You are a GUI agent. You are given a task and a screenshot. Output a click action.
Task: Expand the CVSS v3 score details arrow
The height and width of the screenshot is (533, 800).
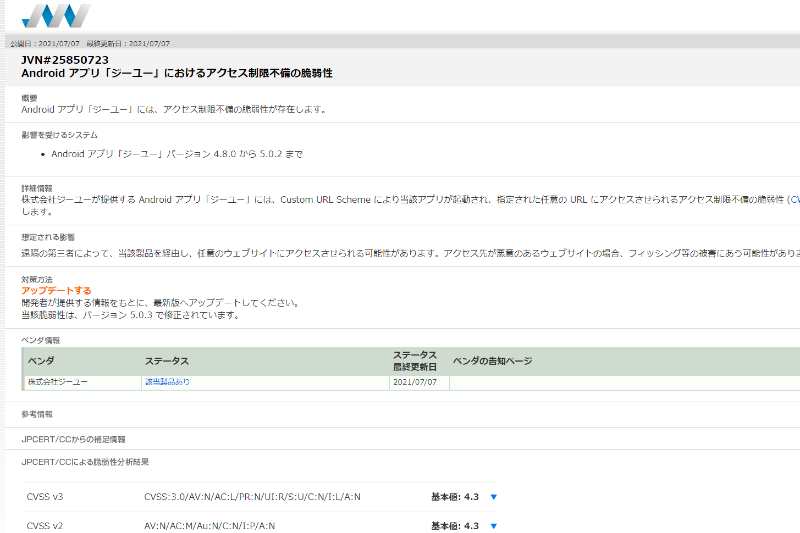(x=493, y=497)
